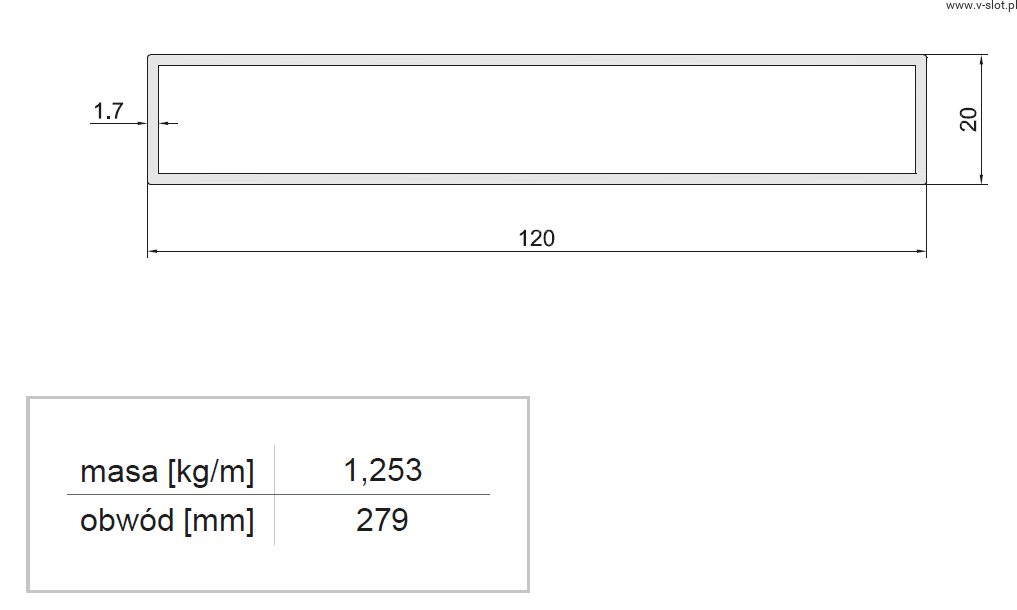The image size is (1017, 610).
Task: Click the right wall of the profile
Action: pyautogui.click(x=921, y=119)
